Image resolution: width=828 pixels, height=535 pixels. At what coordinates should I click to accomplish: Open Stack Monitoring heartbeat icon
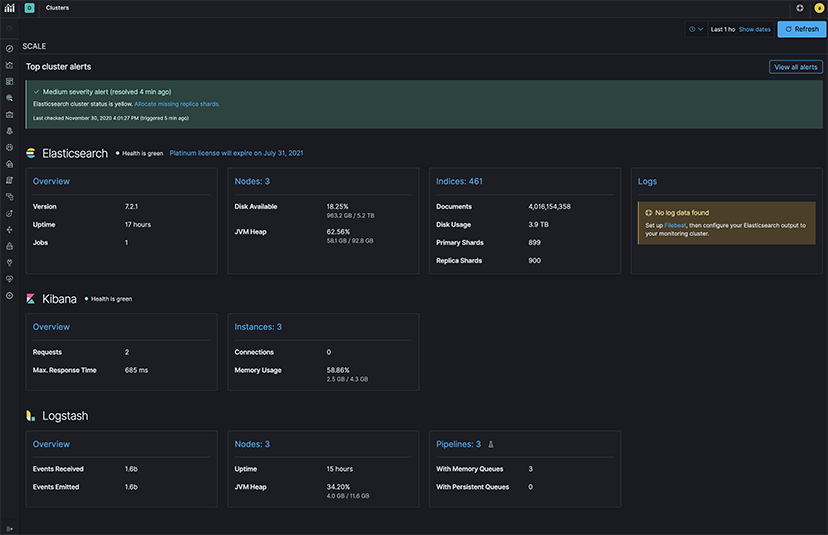click(10, 279)
